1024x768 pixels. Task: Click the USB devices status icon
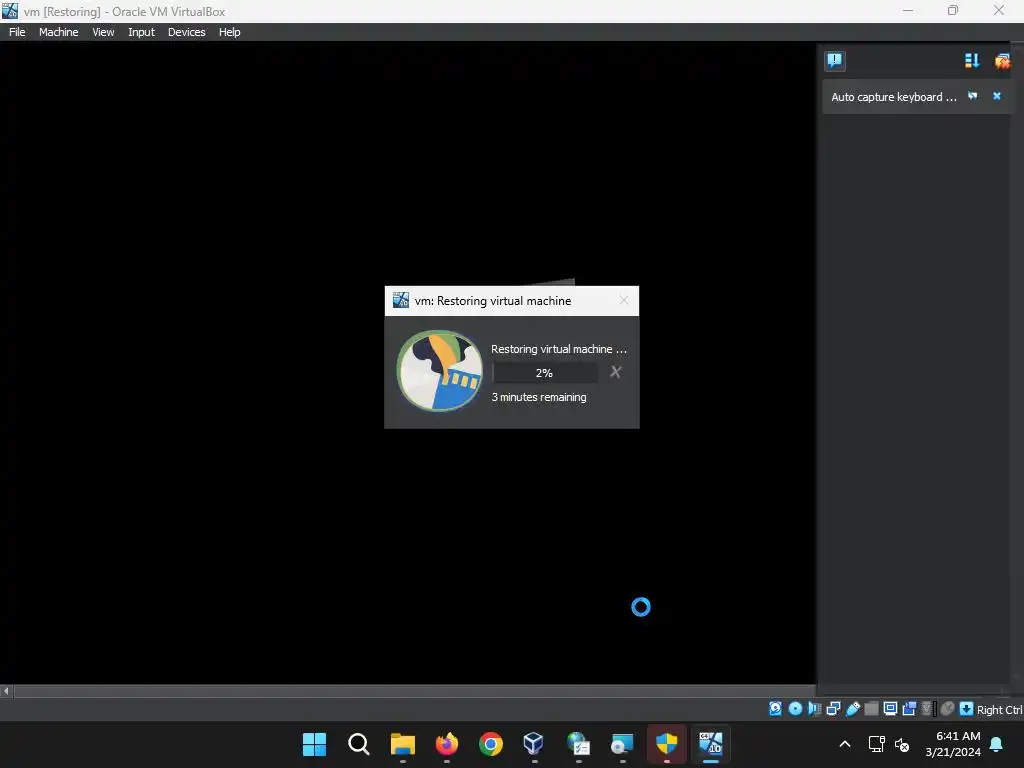pos(853,709)
